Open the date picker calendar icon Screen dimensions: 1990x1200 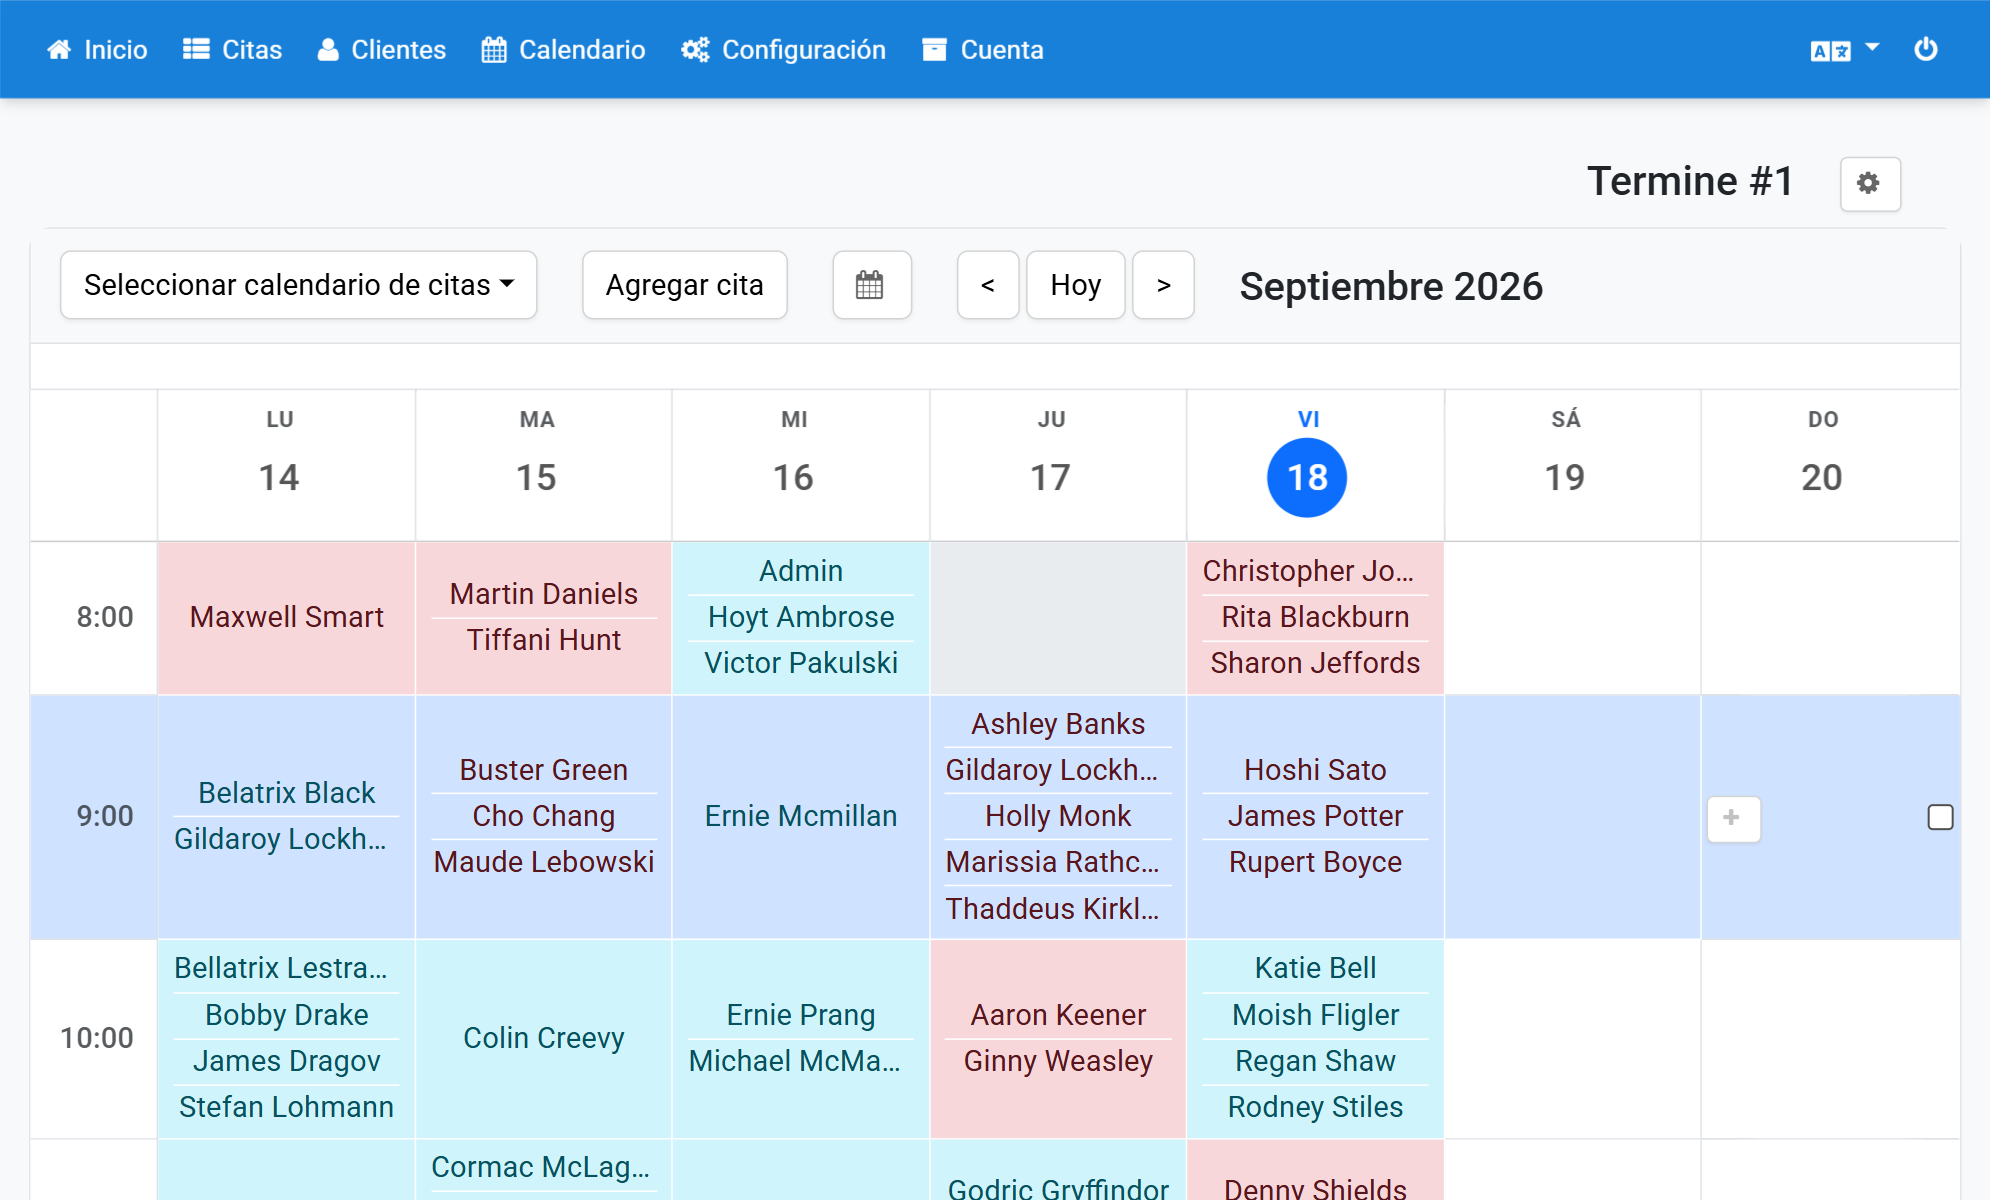tap(871, 285)
